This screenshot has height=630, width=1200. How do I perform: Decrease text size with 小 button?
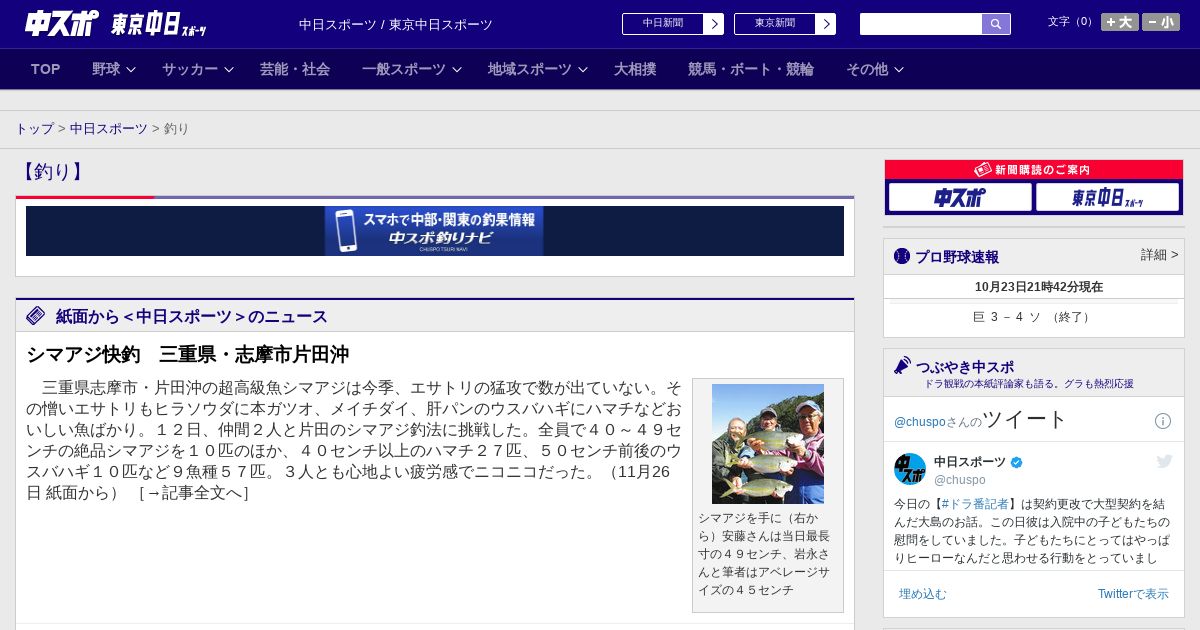(1161, 22)
